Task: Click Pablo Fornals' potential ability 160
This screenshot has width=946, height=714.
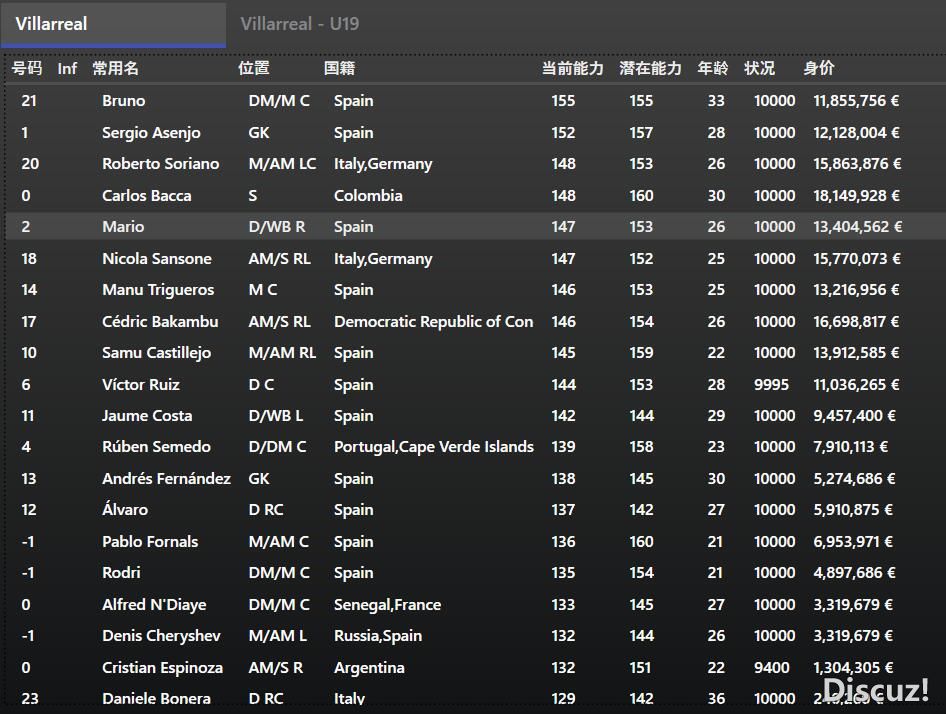Action: coord(641,542)
